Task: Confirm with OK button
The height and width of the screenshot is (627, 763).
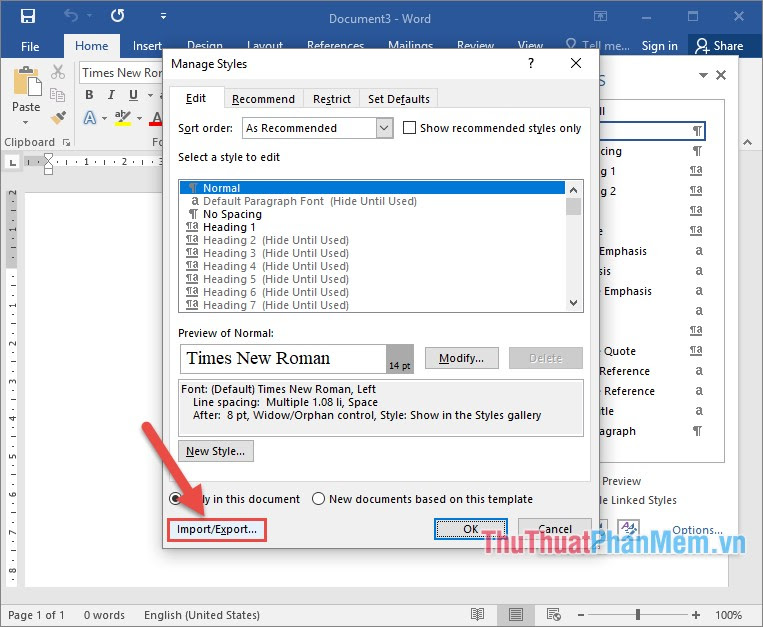Action: (471, 529)
